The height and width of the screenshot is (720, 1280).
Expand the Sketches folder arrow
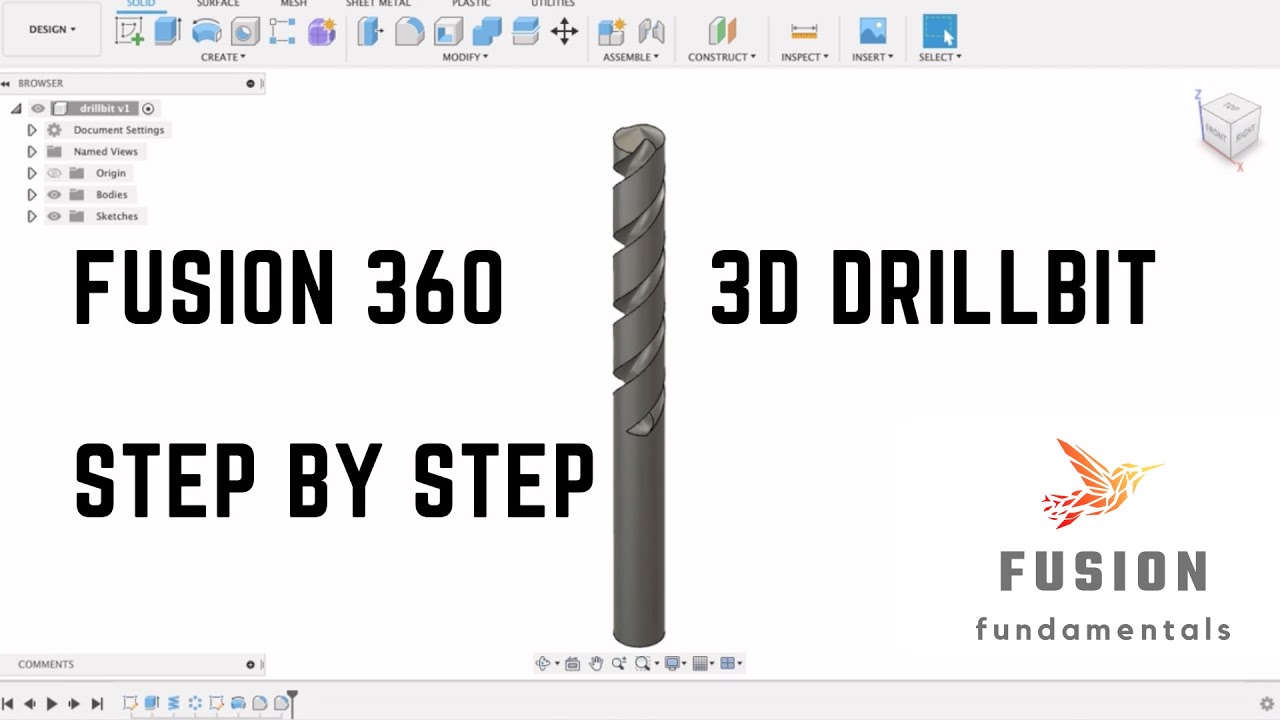32,216
